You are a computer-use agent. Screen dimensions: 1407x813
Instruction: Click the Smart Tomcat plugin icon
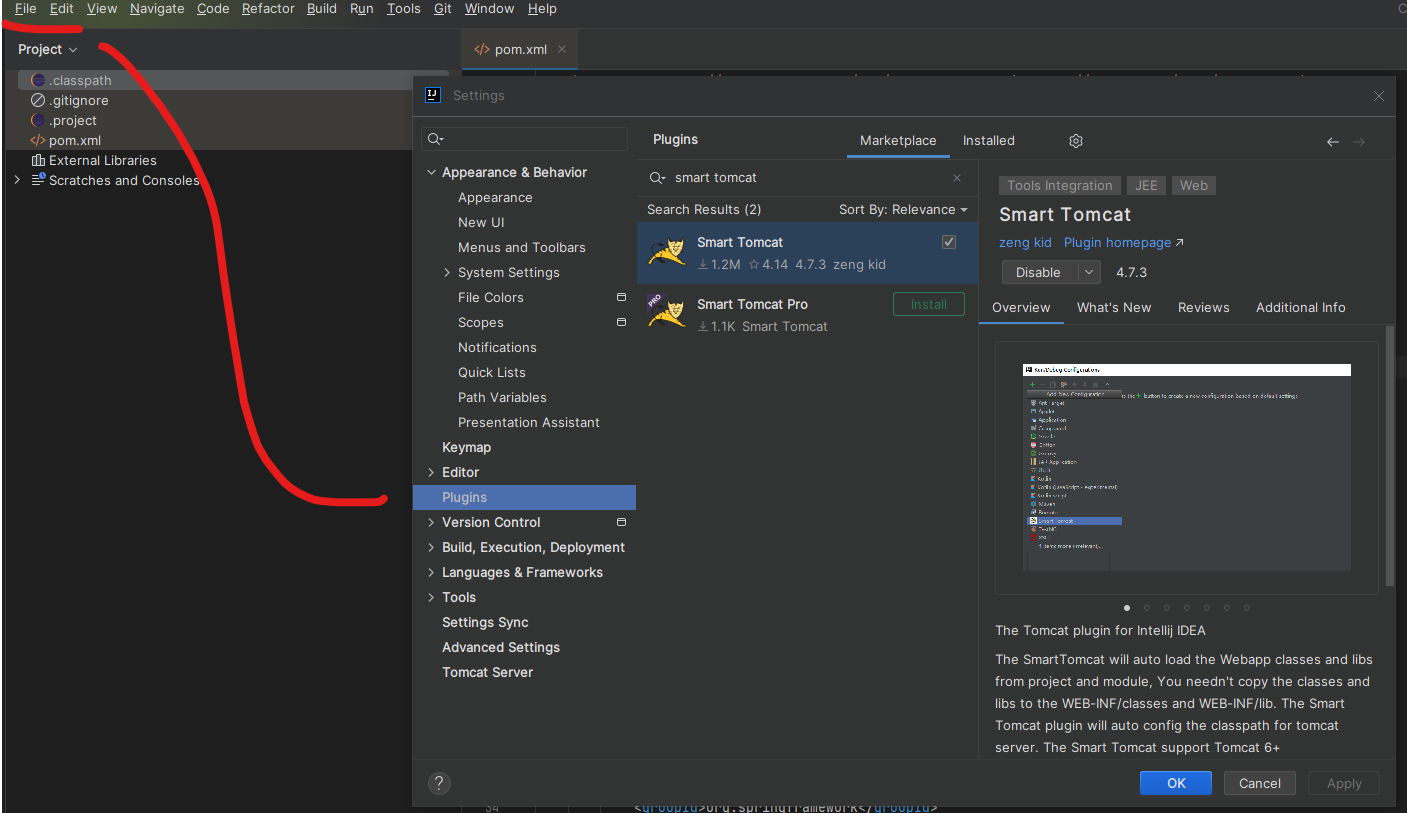click(667, 252)
